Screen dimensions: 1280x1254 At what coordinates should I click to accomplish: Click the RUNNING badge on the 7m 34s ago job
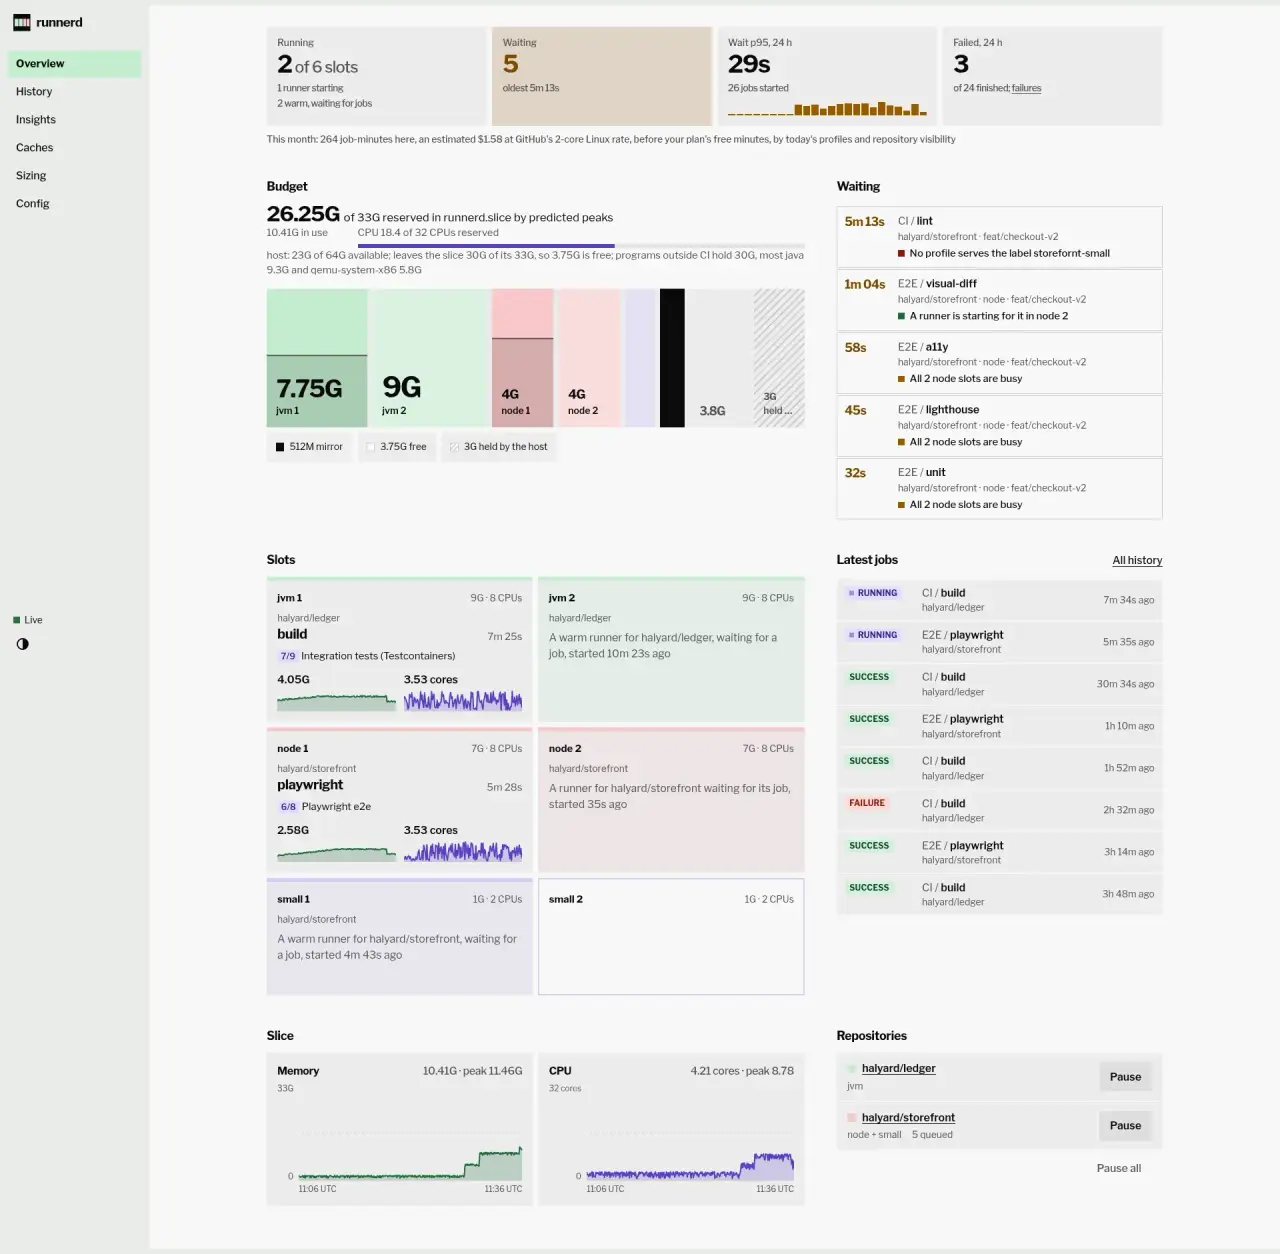click(873, 593)
